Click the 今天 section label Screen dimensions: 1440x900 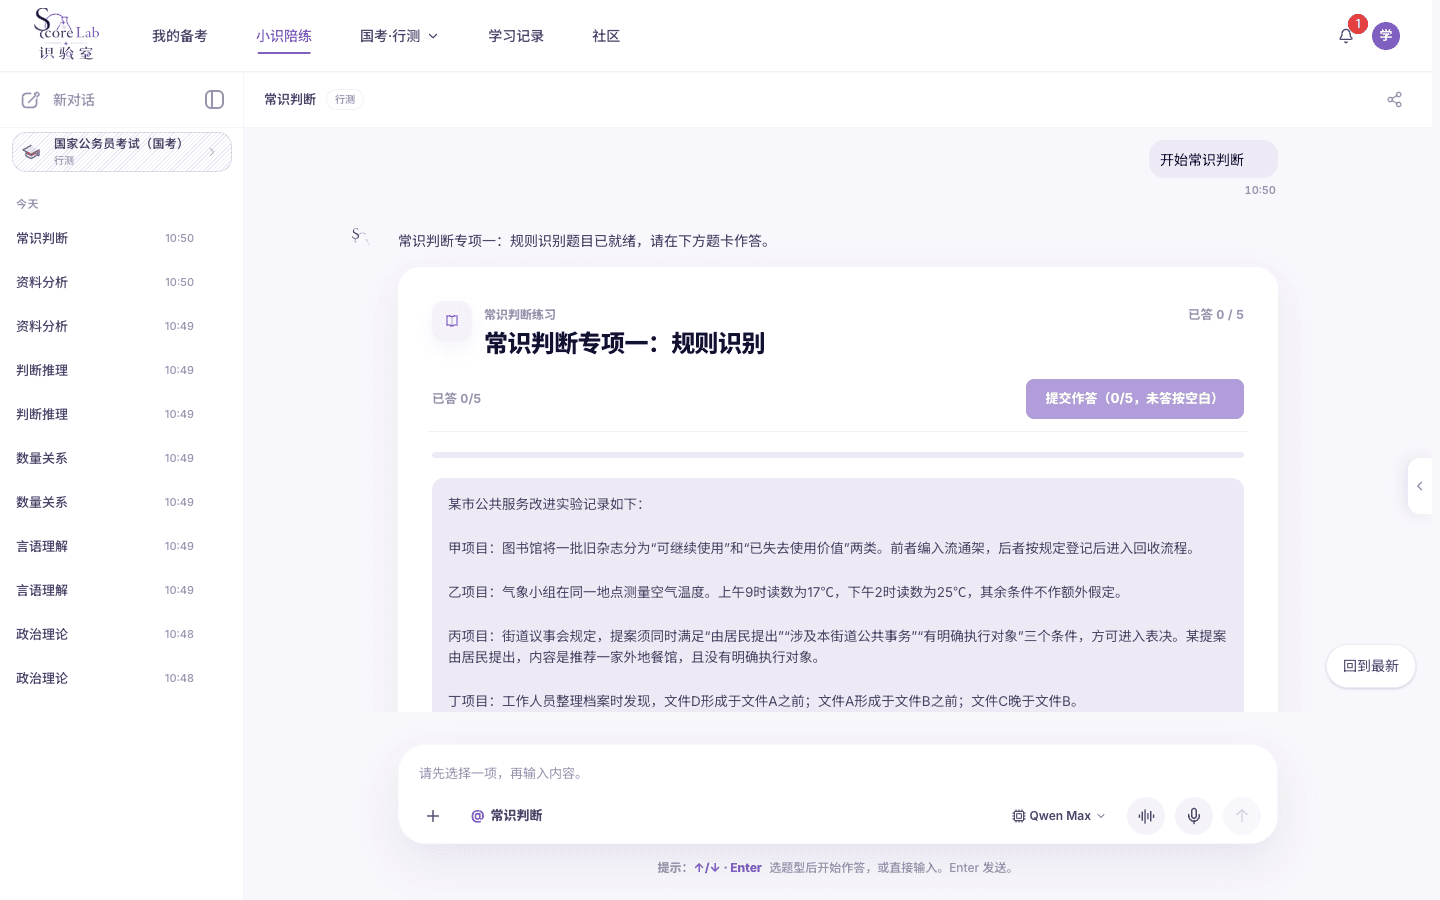[27, 204]
